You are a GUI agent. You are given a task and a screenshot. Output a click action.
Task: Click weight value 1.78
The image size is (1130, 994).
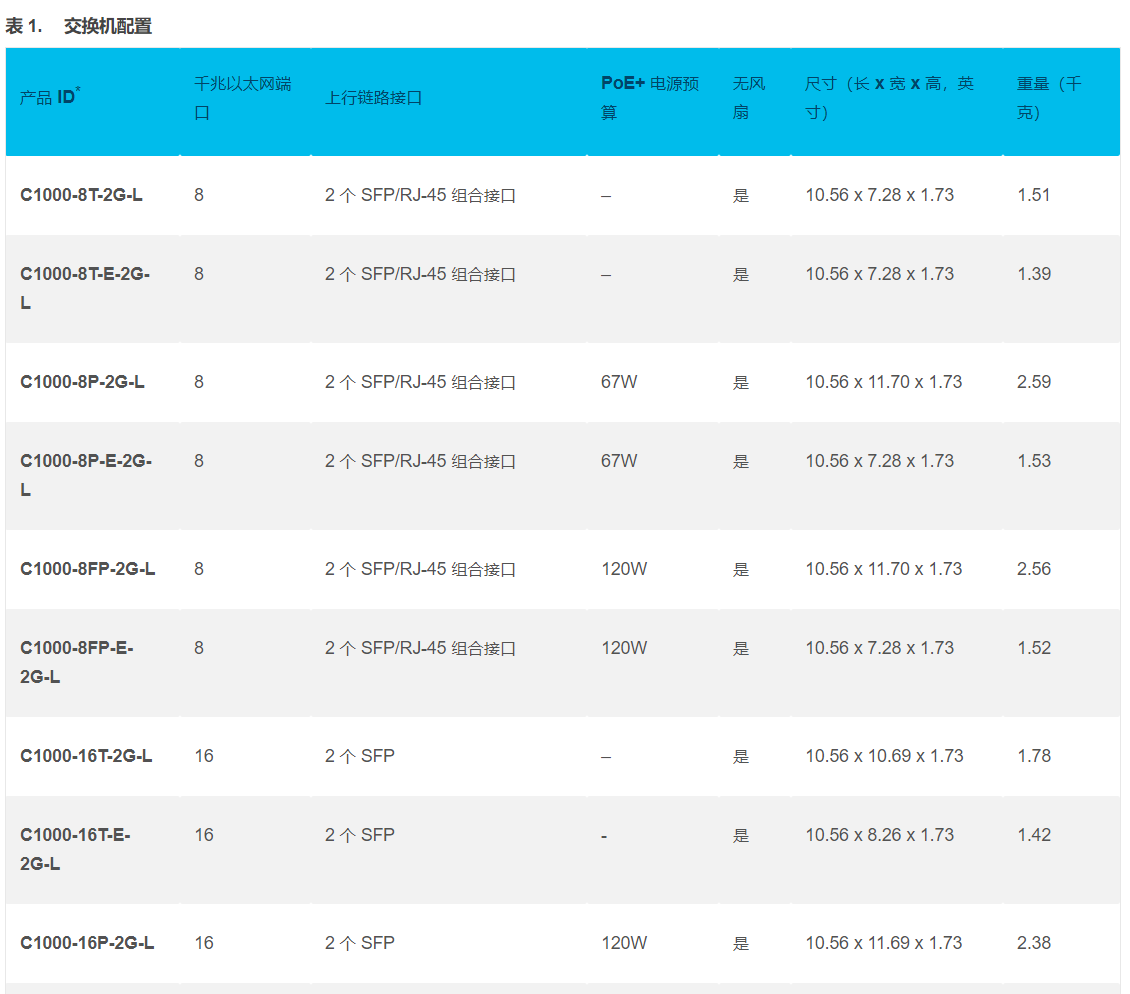1034,756
